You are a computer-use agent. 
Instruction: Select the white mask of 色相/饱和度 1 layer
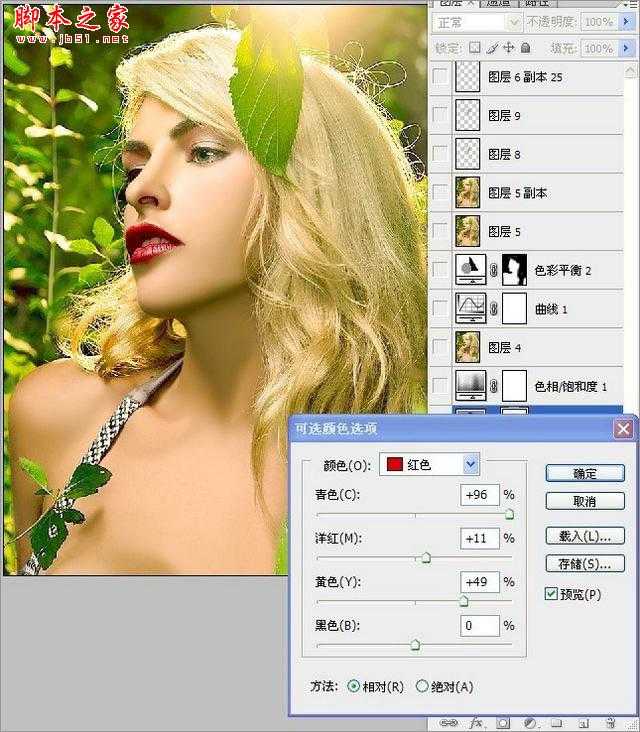coord(514,386)
